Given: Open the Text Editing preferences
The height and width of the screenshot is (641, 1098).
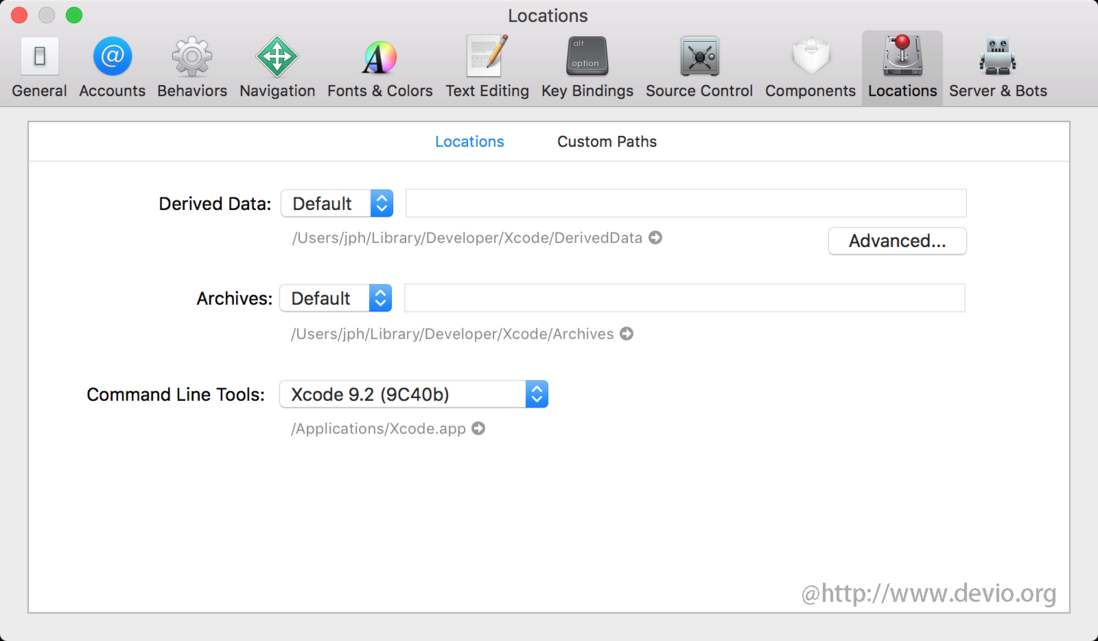Looking at the screenshot, I should (x=487, y=67).
